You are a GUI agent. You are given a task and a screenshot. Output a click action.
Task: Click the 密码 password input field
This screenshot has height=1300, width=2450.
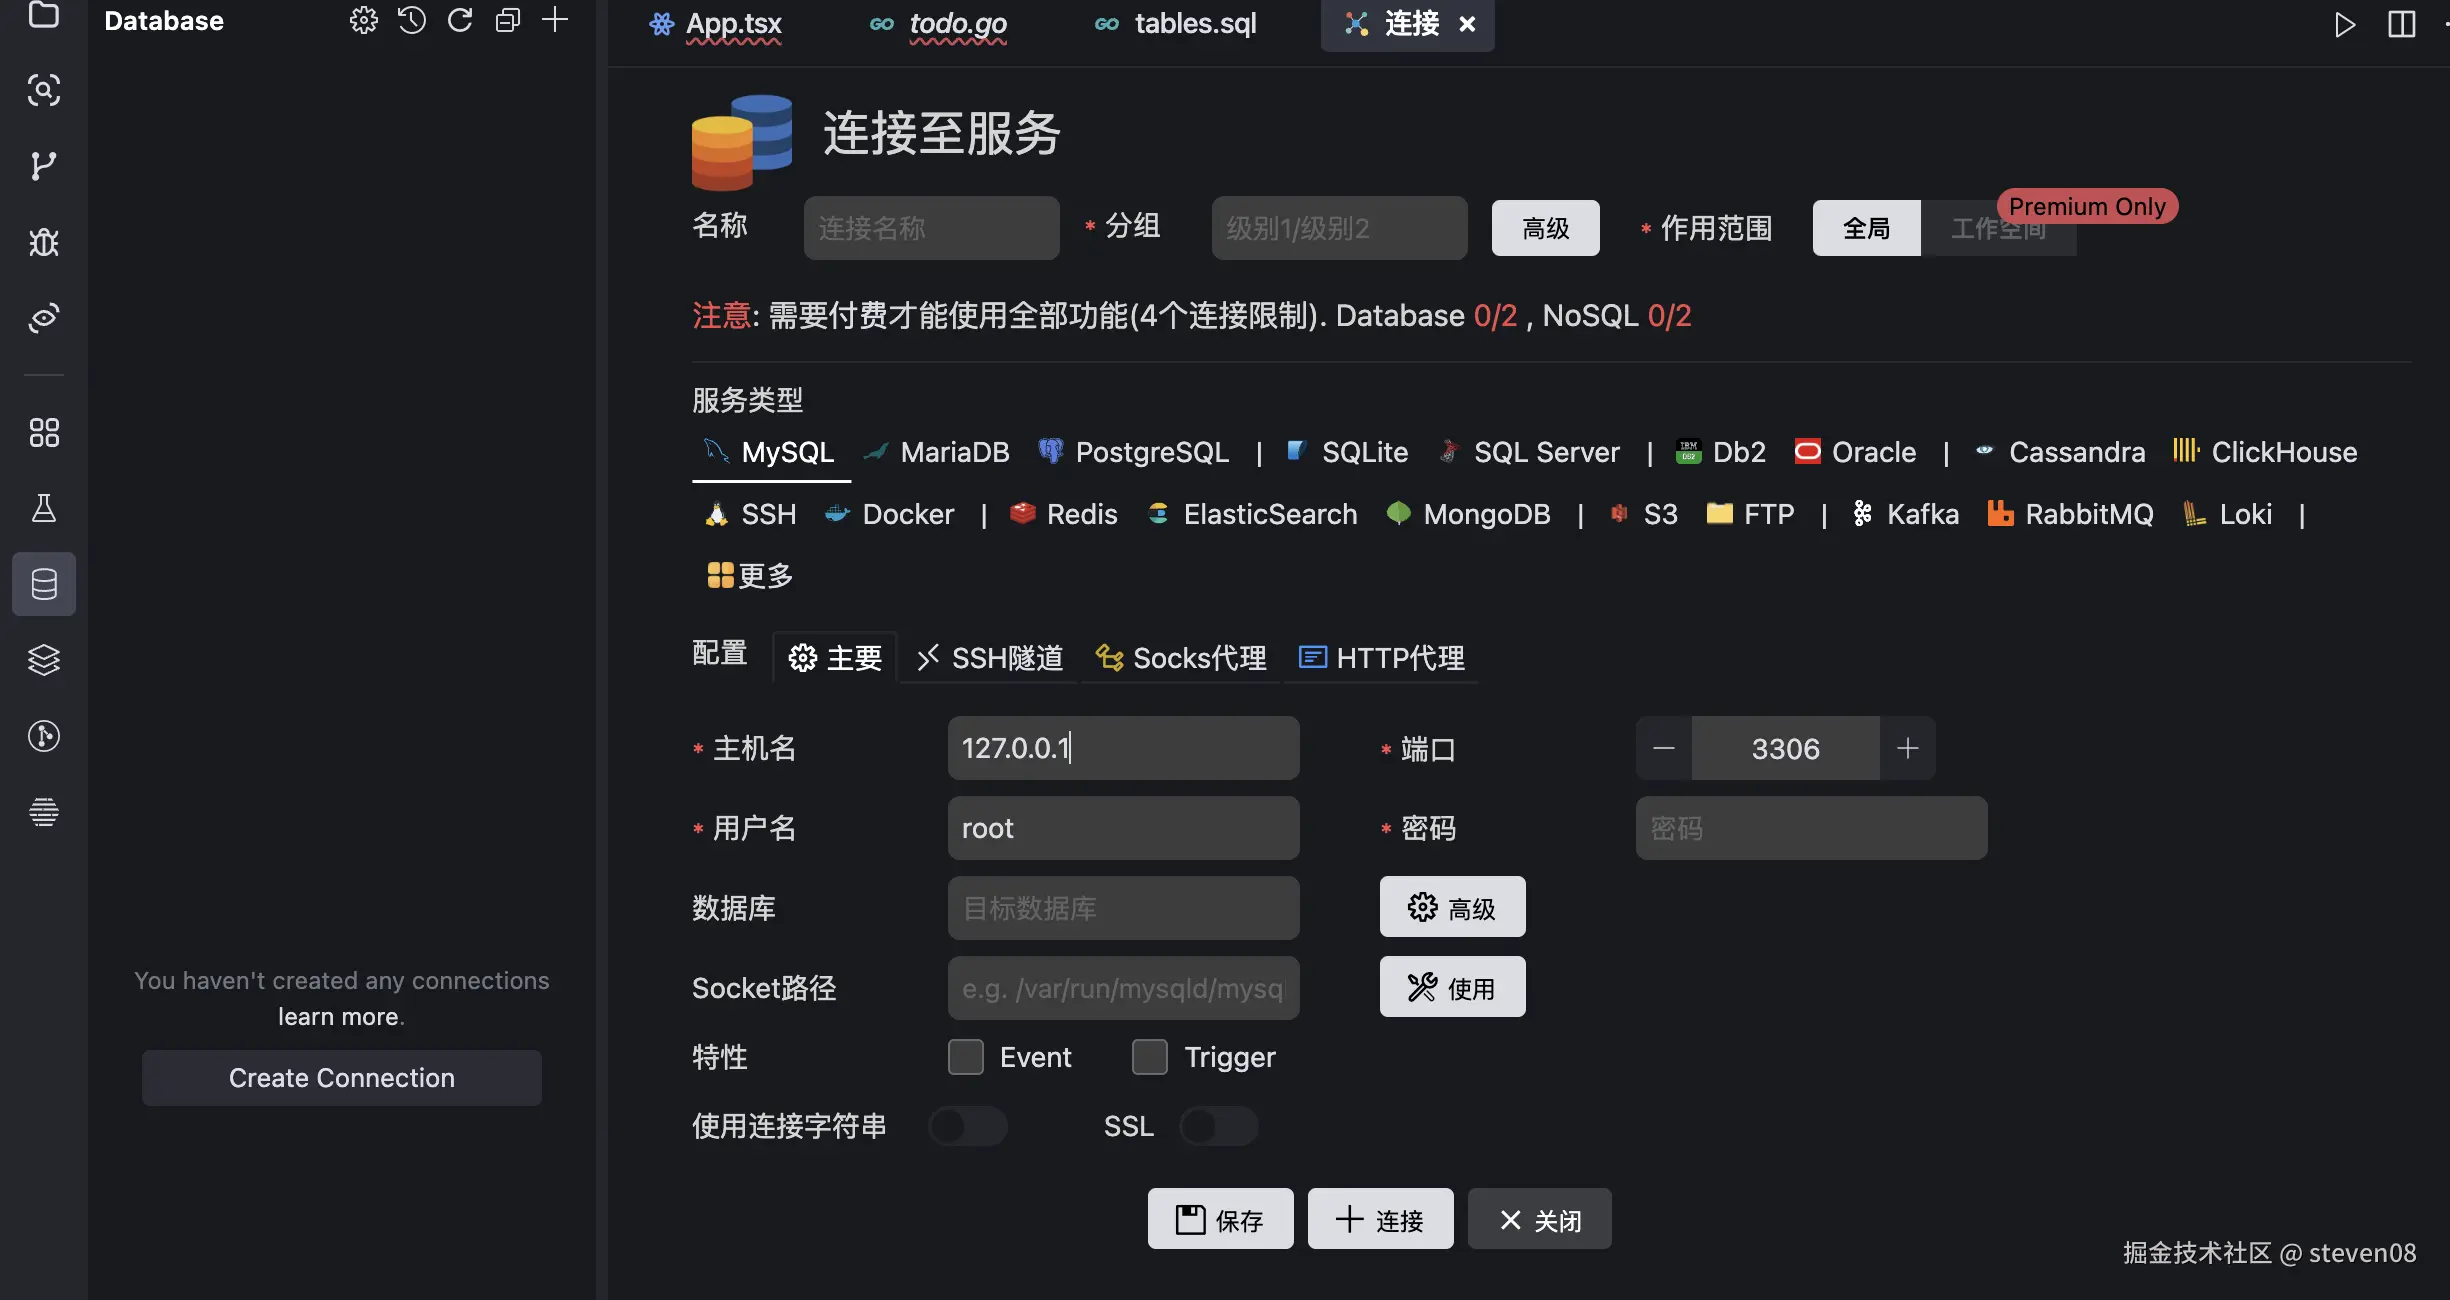[x=1810, y=828]
